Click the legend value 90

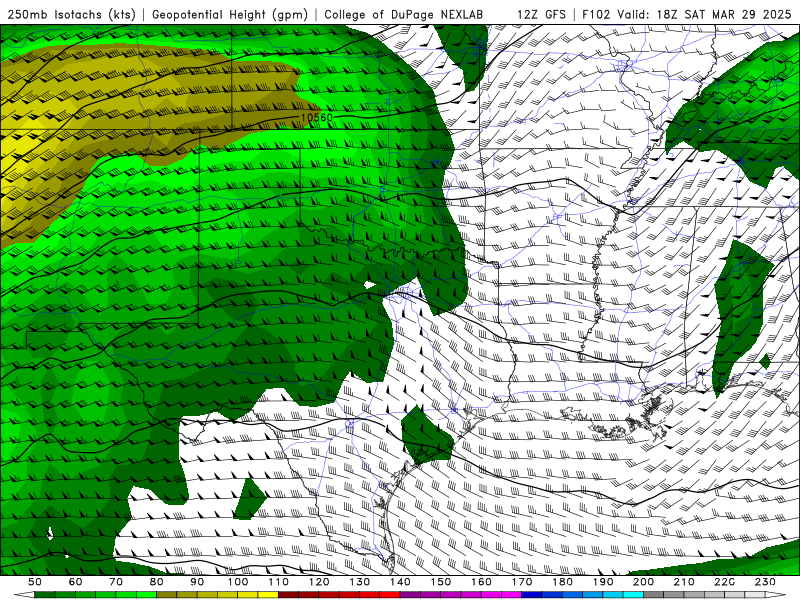point(197,582)
